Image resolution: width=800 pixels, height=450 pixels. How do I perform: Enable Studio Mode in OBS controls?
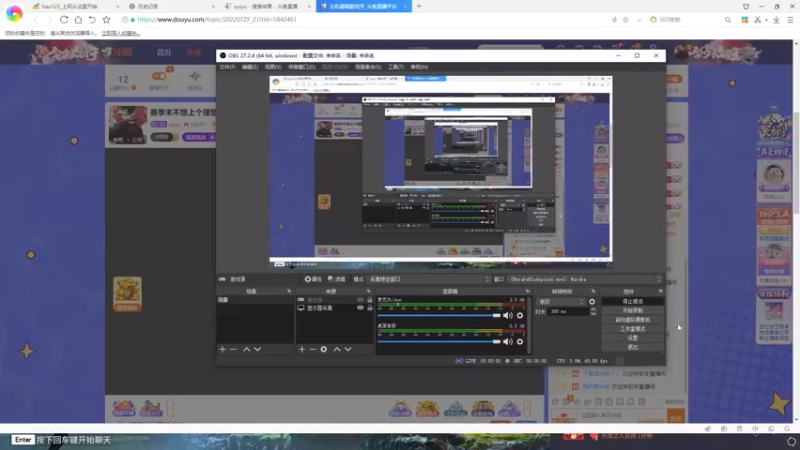[633, 329]
